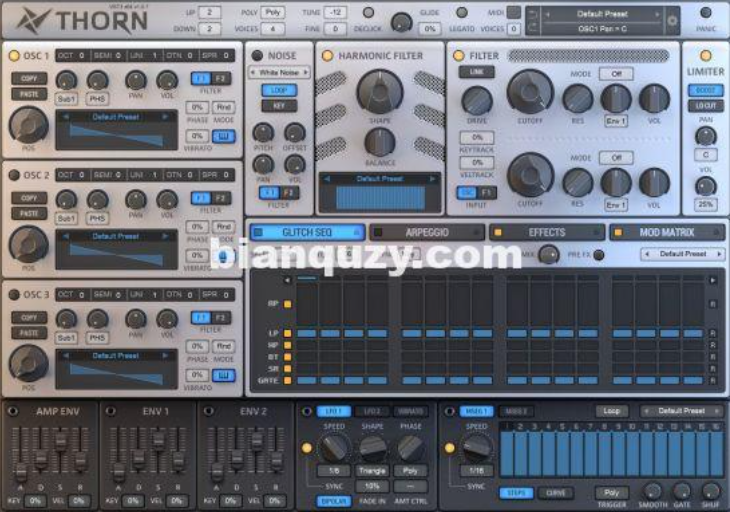Open the Poly mode dropdown

[x=273, y=13]
